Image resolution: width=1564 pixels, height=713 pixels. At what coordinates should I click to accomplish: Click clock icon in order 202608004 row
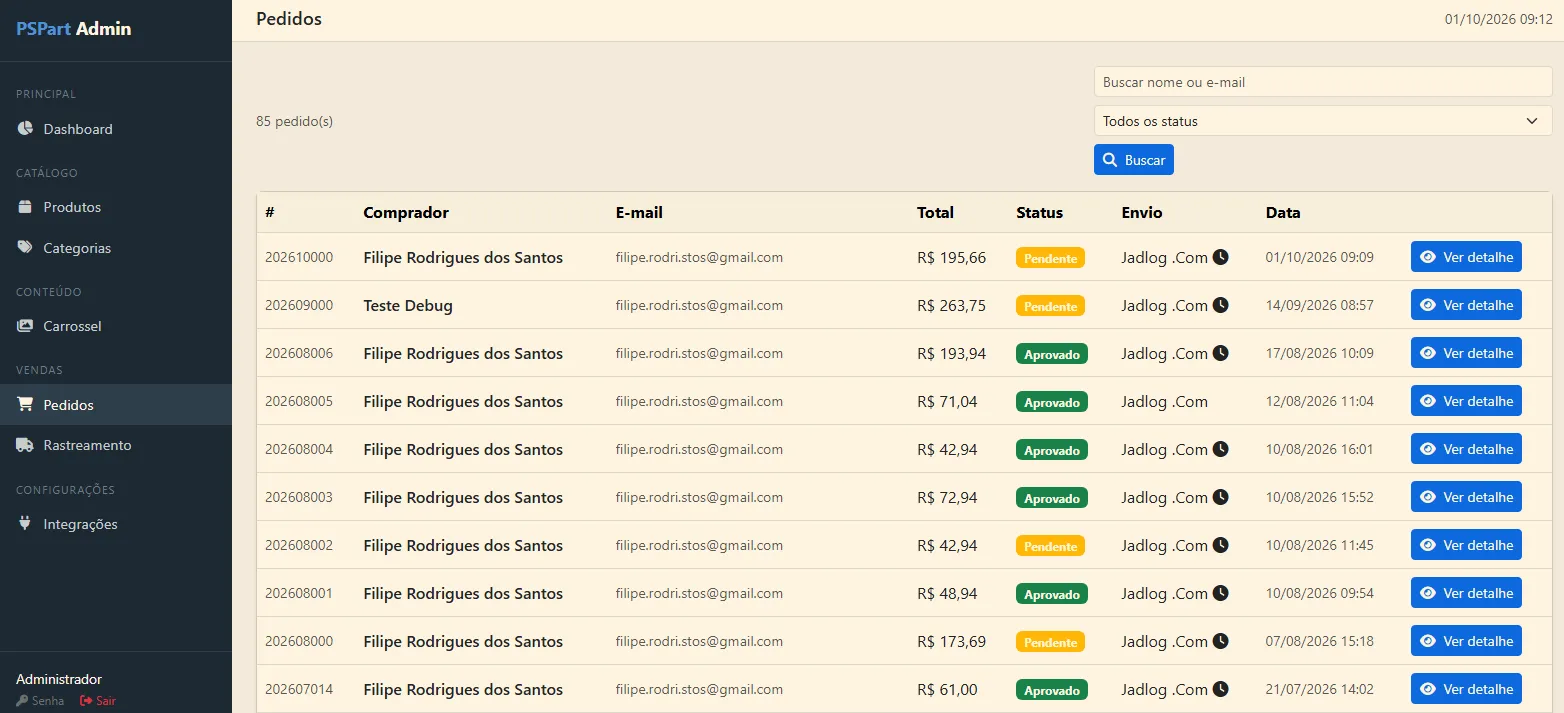[1220, 449]
